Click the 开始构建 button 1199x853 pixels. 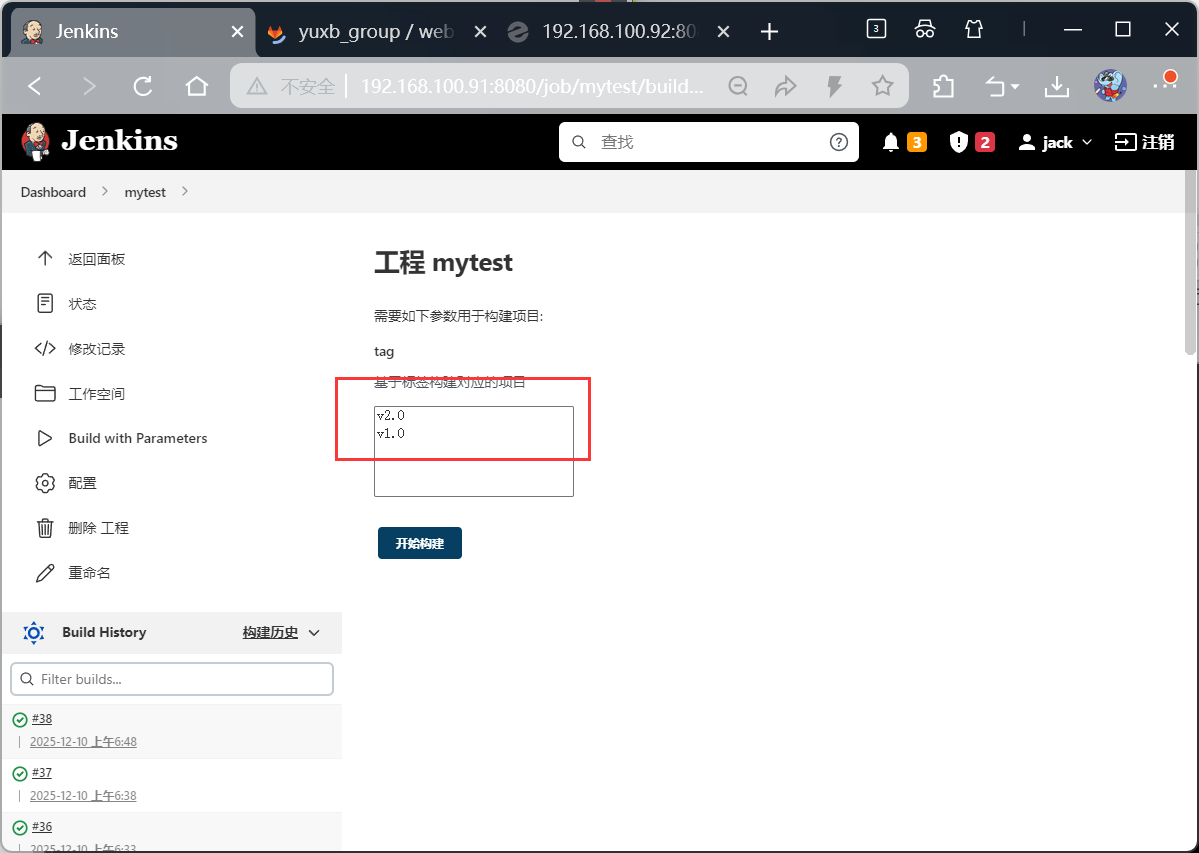[x=420, y=543]
